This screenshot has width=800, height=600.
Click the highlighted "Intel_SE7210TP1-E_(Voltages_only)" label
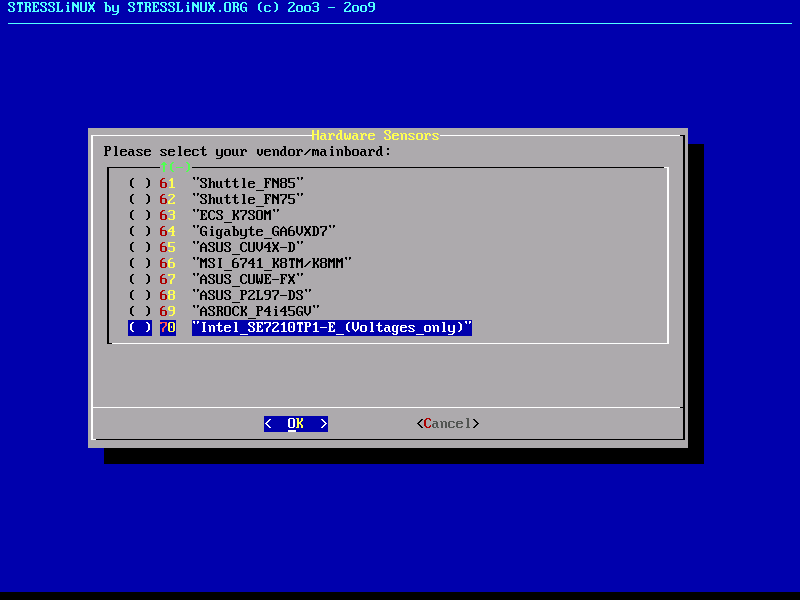pos(332,328)
